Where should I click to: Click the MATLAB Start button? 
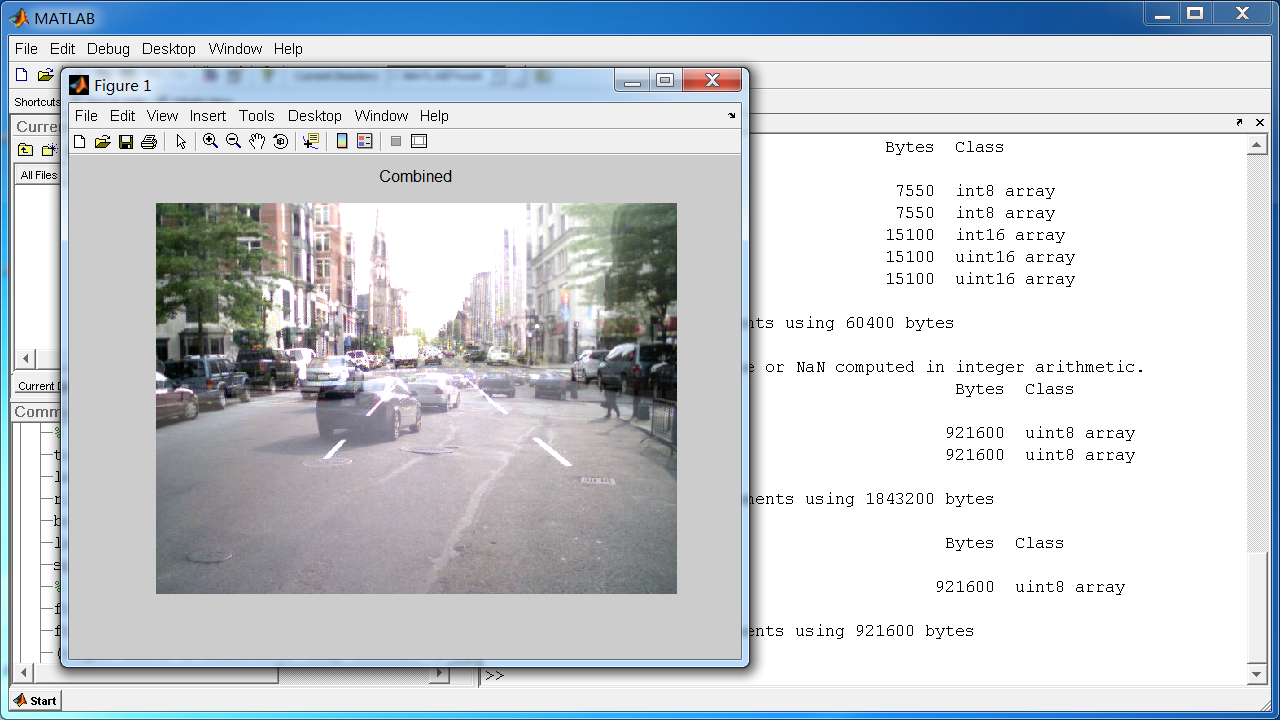click(x=35, y=700)
